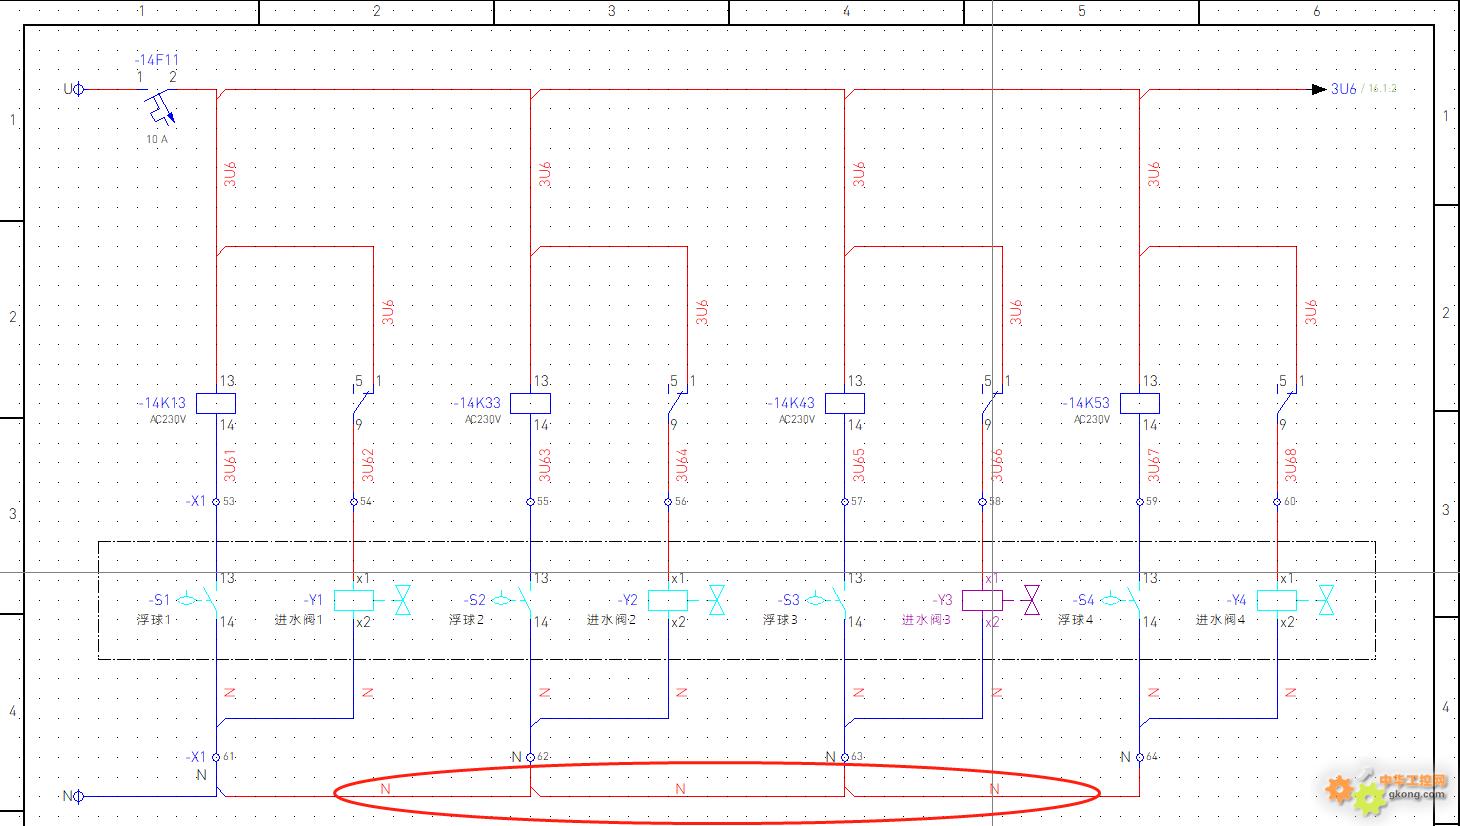Screen dimensions: 1460x826
Task: Click the purple -Y3 solenoid coil box
Action: click(x=982, y=600)
